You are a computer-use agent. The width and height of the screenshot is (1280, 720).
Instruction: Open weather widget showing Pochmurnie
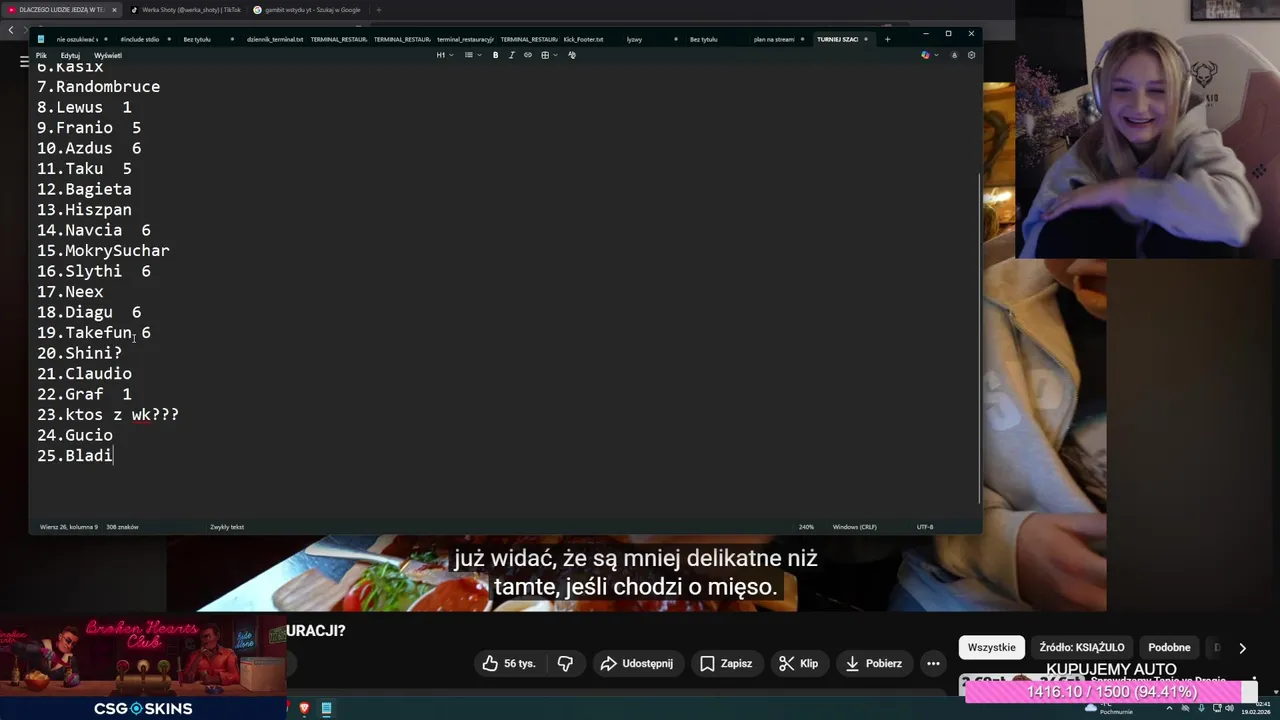tap(1108, 708)
